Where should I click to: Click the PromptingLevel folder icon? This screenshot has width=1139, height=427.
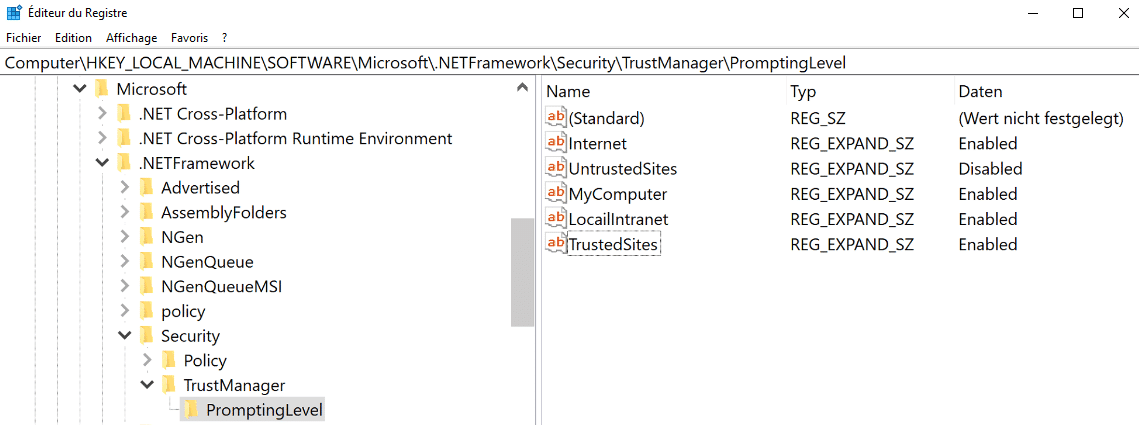[x=191, y=410]
